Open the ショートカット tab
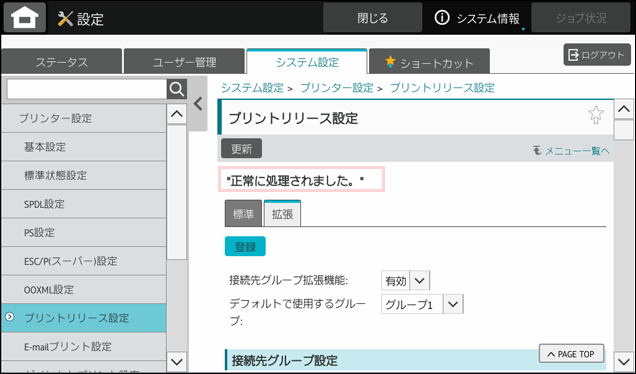Image resolution: width=636 pixels, height=374 pixels. pyautogui.click(x=430, y=62)
